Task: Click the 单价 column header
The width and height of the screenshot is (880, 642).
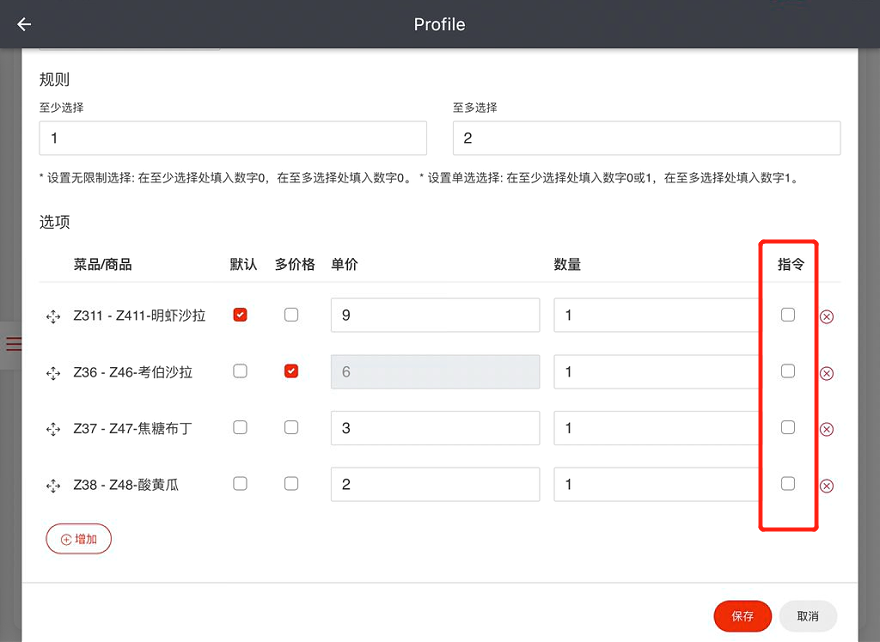Action: point(345,264)
